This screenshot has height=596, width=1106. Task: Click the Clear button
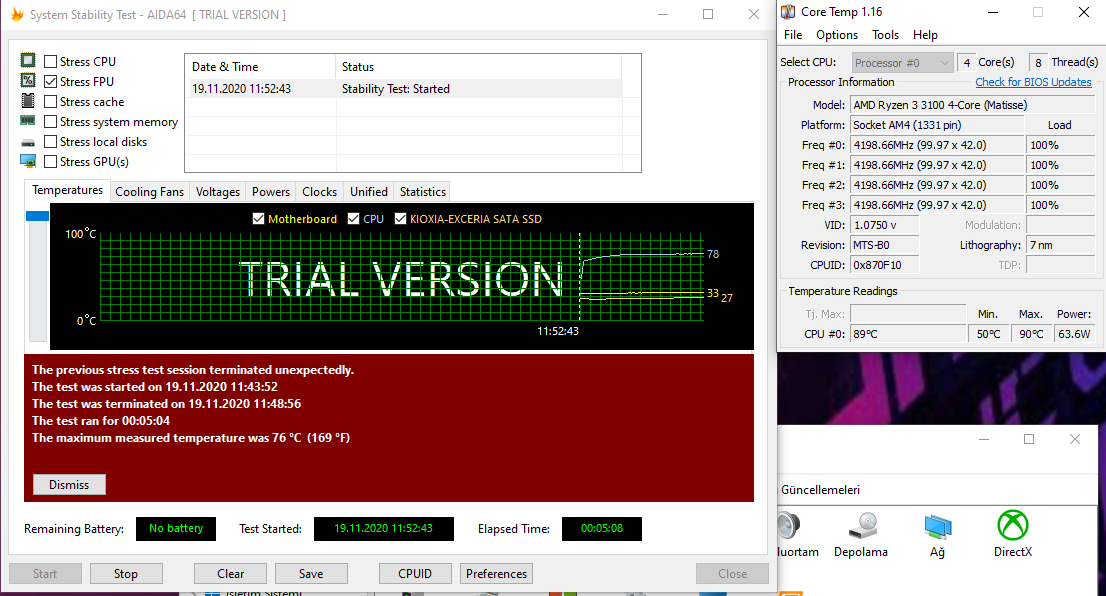[231, 573]
